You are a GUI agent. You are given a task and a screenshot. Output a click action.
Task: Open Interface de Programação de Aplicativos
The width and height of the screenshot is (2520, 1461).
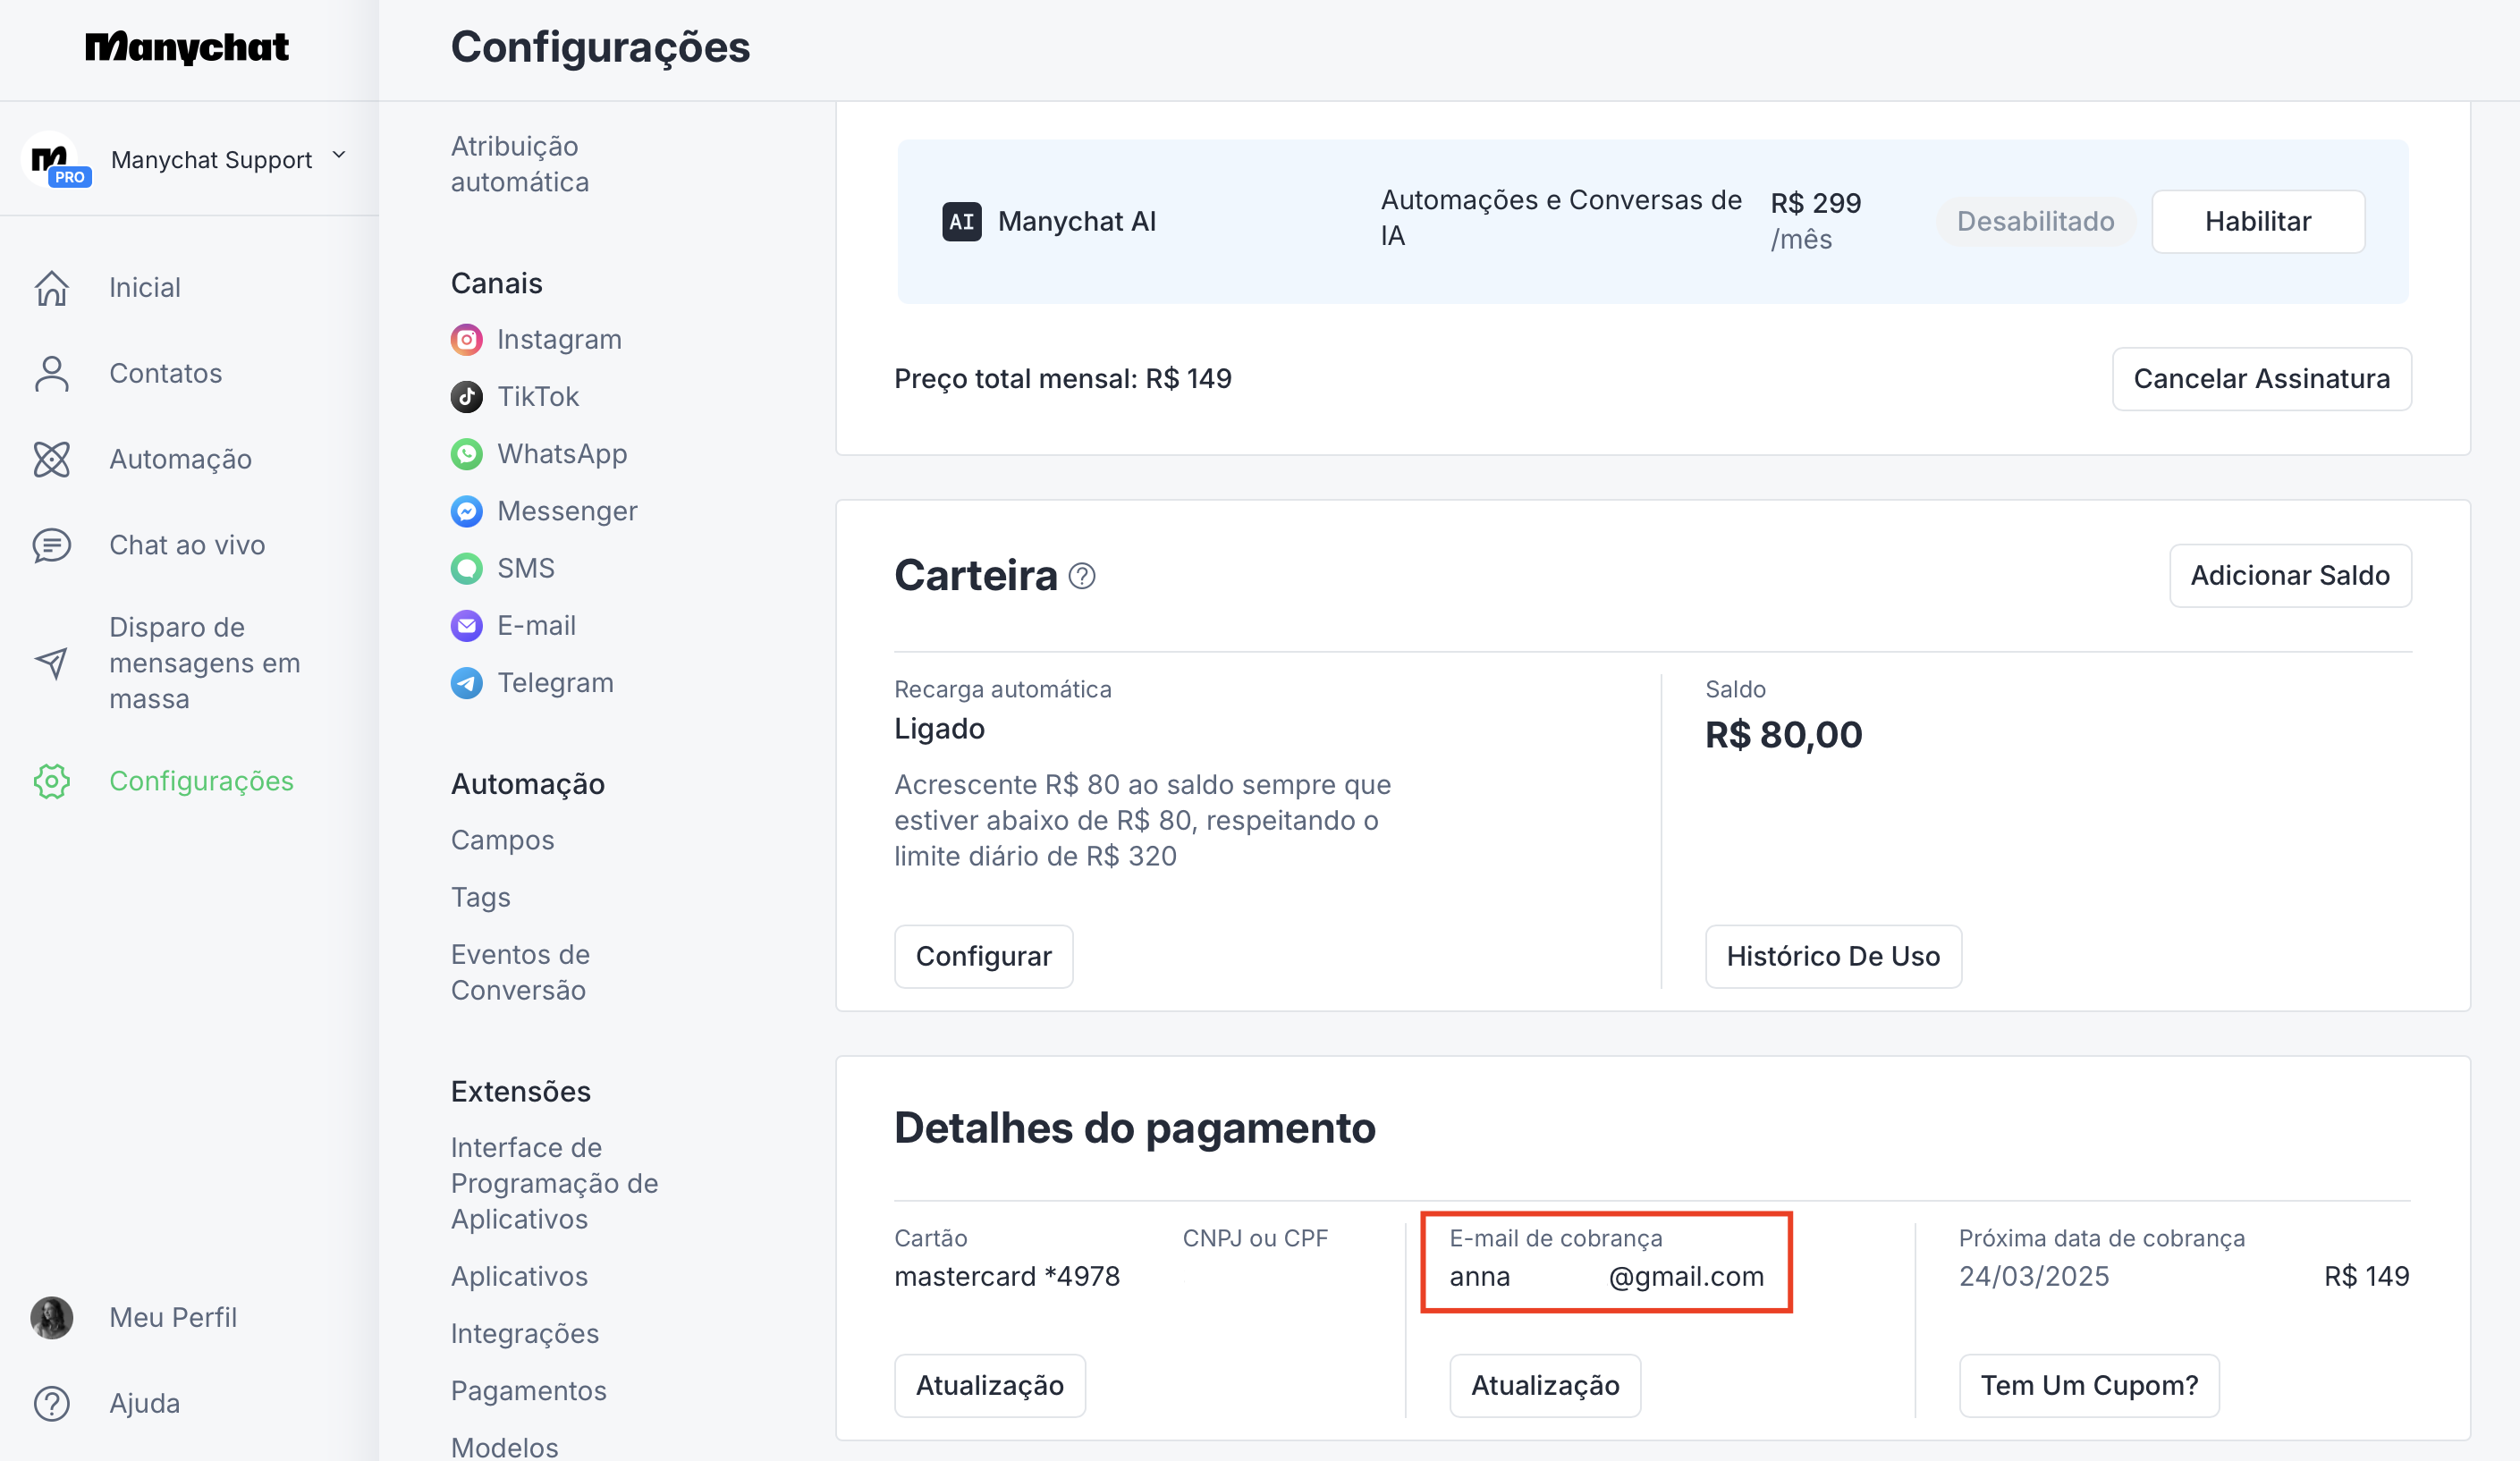554,1184
